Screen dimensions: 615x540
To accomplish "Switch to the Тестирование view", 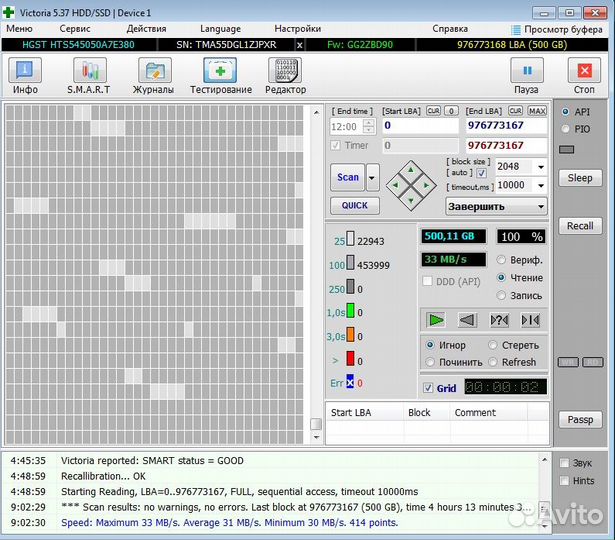I will 220,75.
